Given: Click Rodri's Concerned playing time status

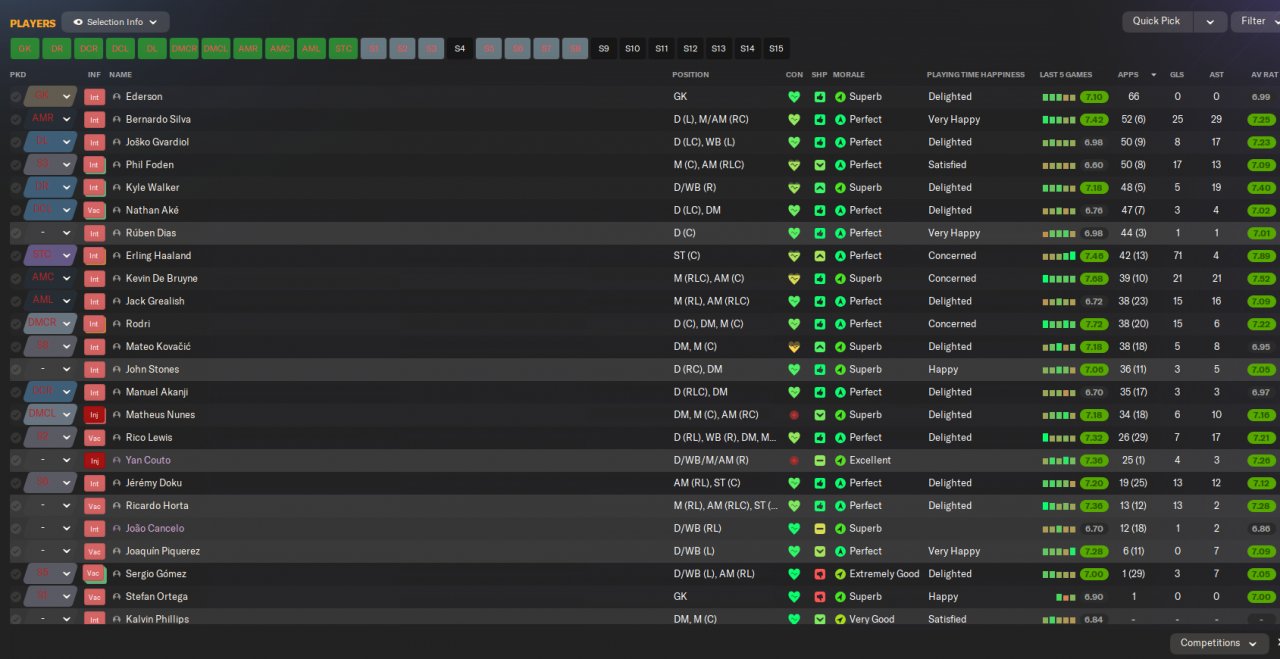Looking at the screenshot, I should point(952,324).
